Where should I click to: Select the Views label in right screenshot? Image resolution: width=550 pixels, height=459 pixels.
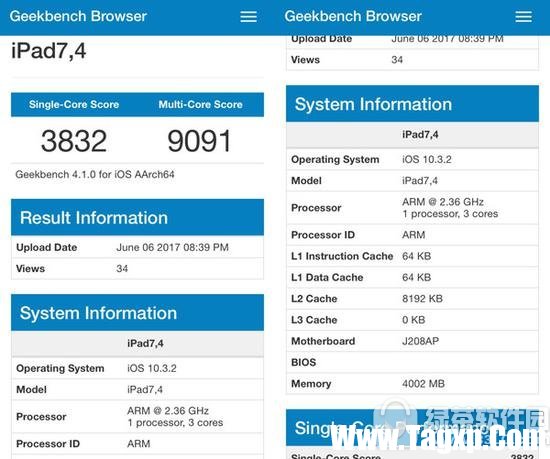click(306, 60)
